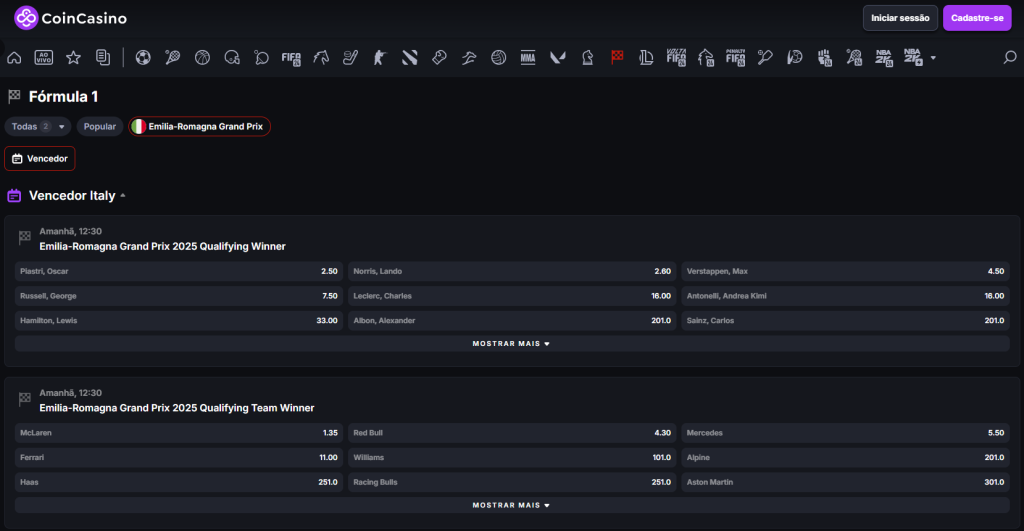This screenshot has height=531, width=1024.
Task: Open the Todas filter dropdown
Action: [x=38, y=126]
